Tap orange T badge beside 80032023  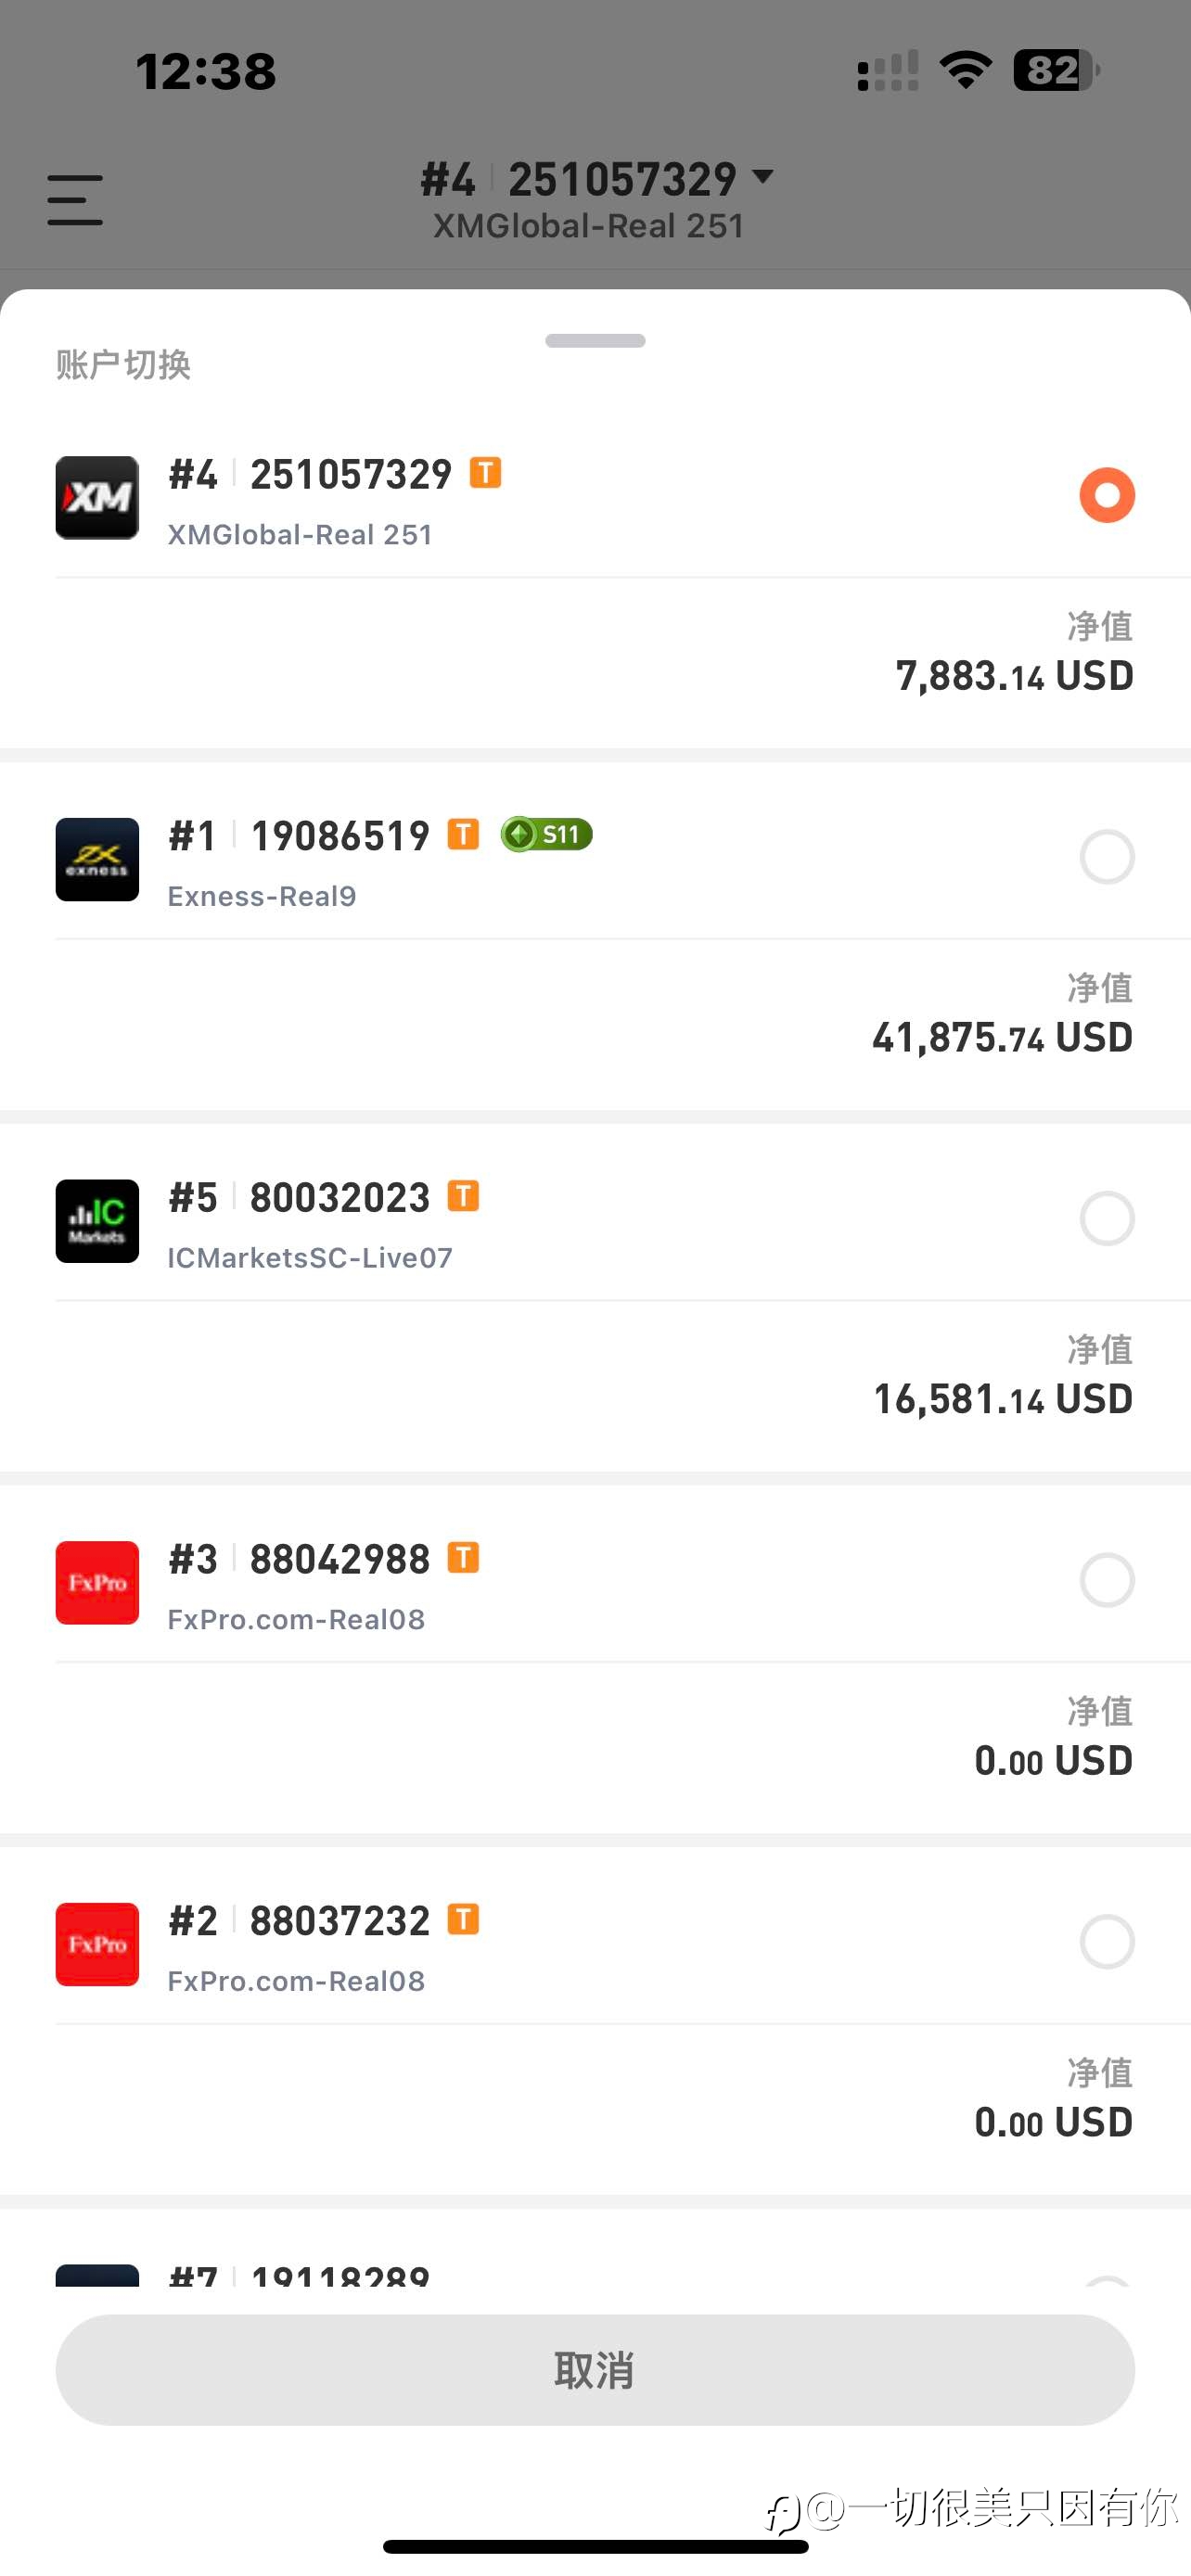[x=463, y=1195]
